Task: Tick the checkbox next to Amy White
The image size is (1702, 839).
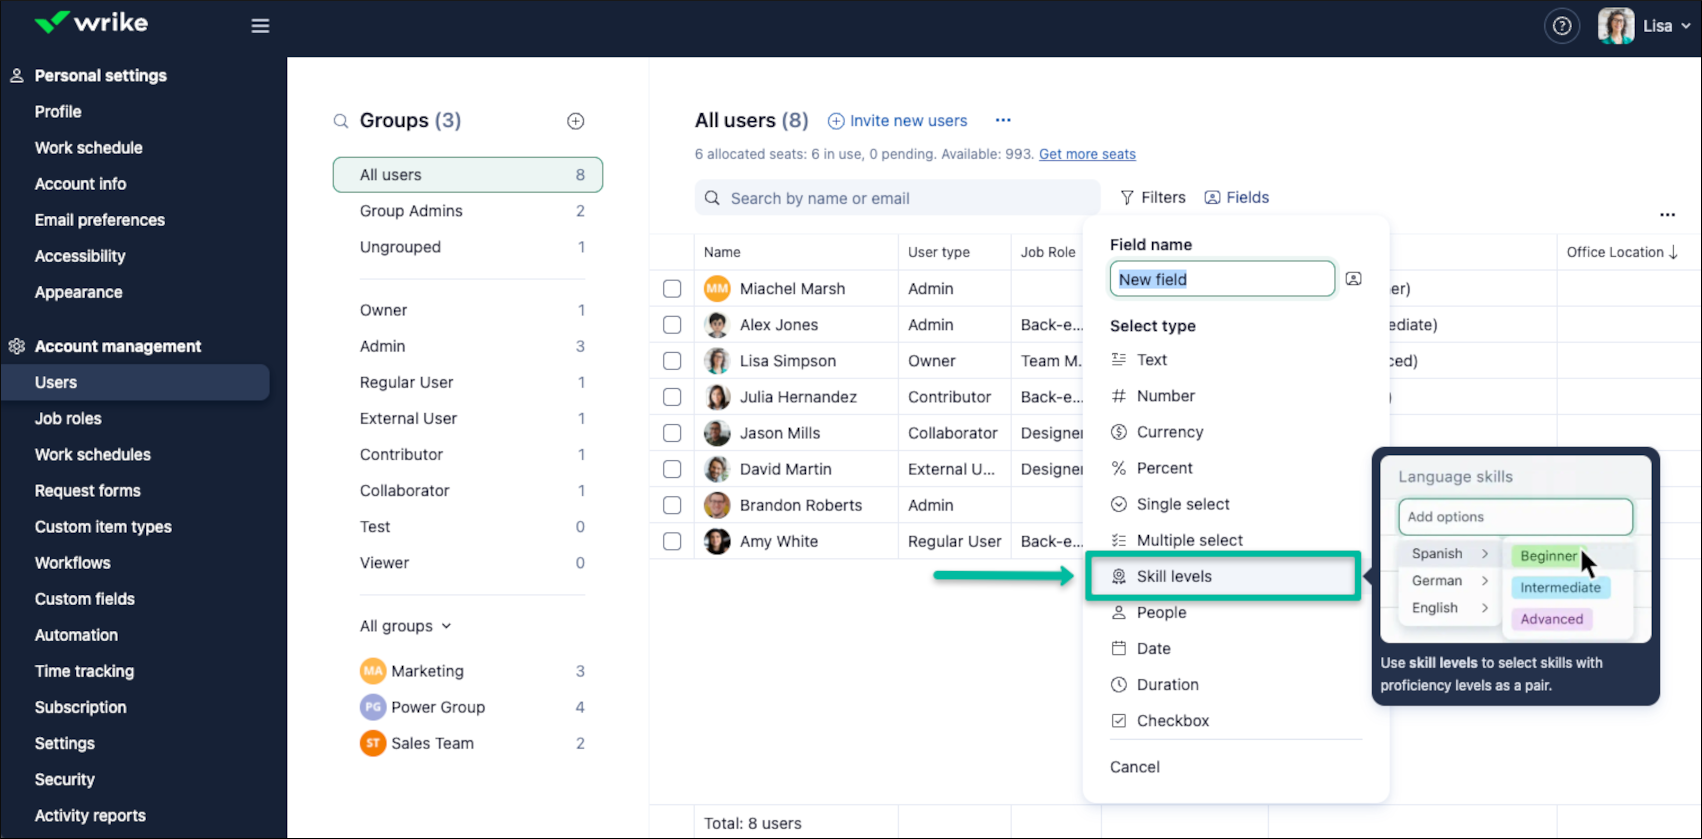Action: point(672,541)
